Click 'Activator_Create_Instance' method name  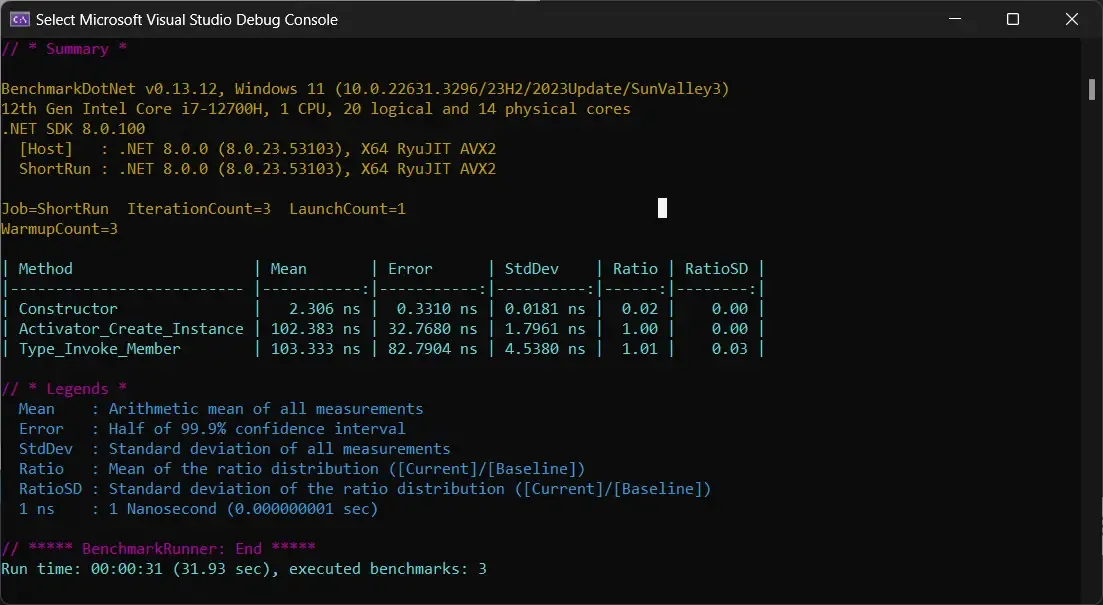pos(132,329)
